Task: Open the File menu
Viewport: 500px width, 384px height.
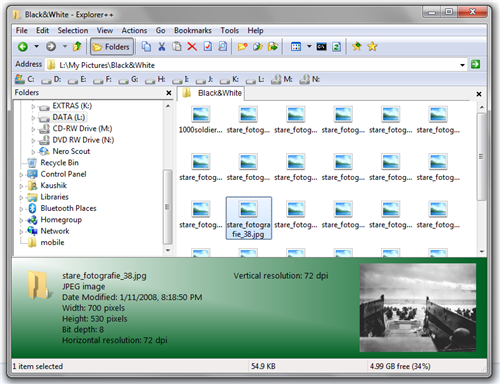Action: coord(22,30)
